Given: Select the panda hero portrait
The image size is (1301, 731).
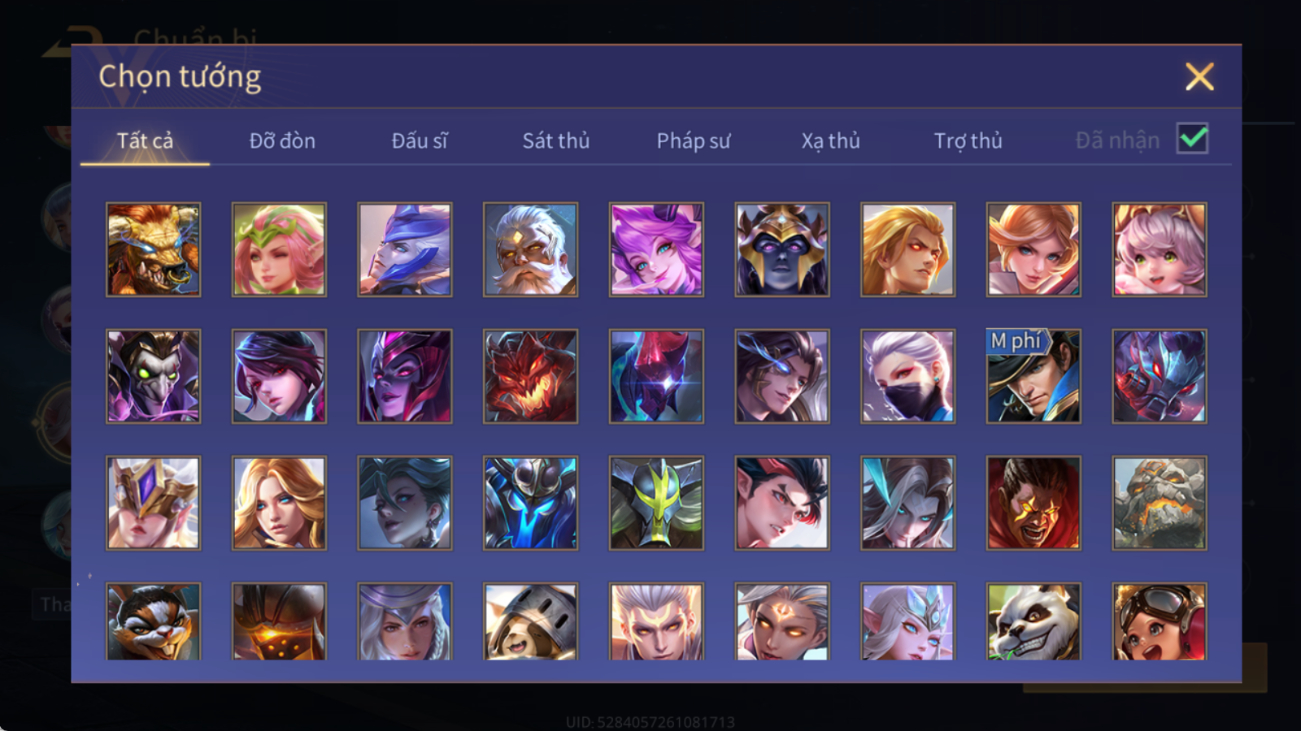Looking at the screenshot, I should (x=1033, y=622).
